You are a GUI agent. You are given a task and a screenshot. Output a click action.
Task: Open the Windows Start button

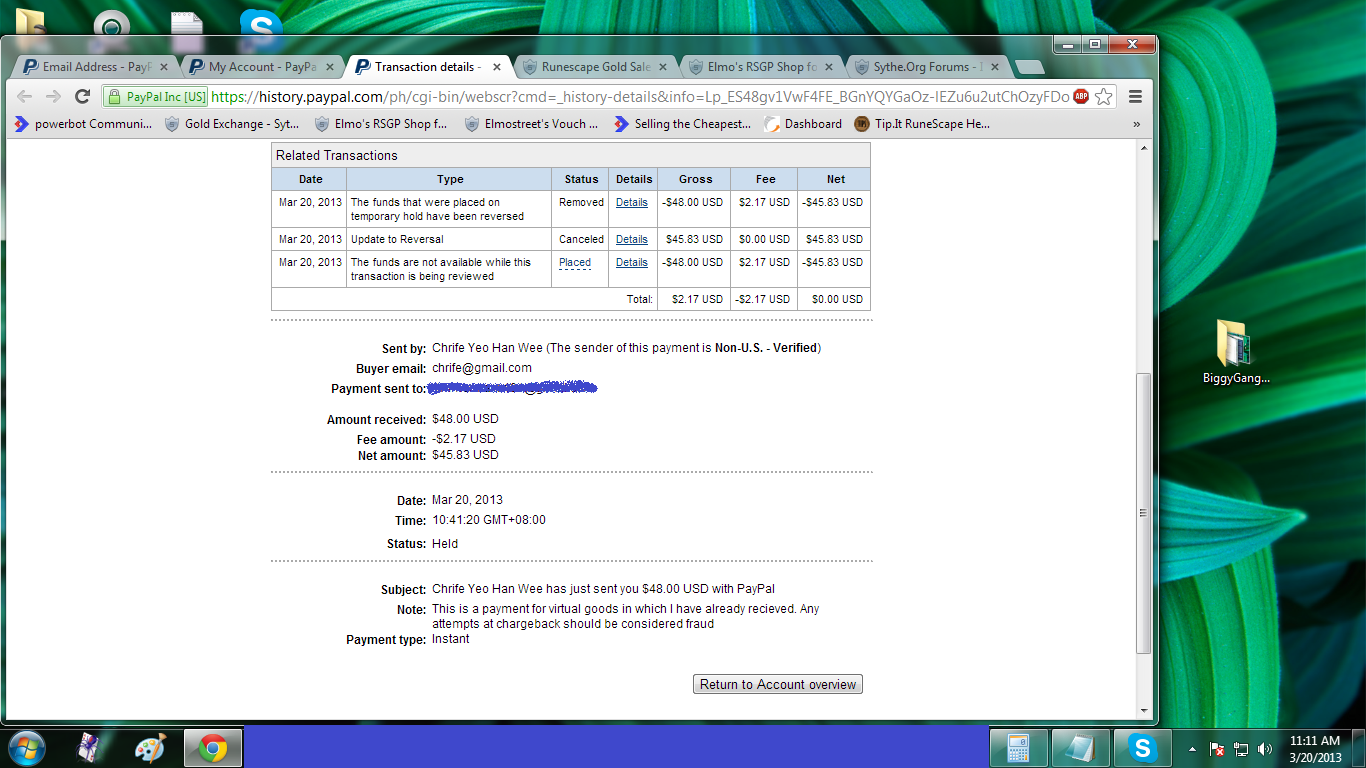(26, 747)
